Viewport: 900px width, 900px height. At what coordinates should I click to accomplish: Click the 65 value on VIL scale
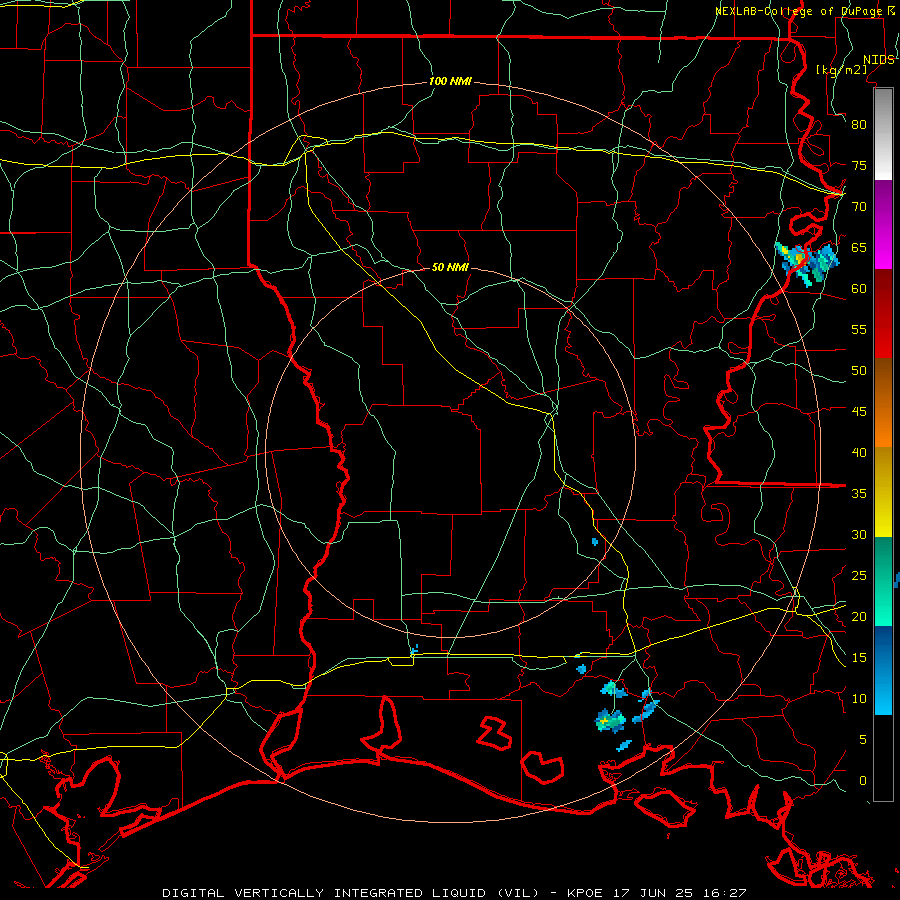(859, 248)
